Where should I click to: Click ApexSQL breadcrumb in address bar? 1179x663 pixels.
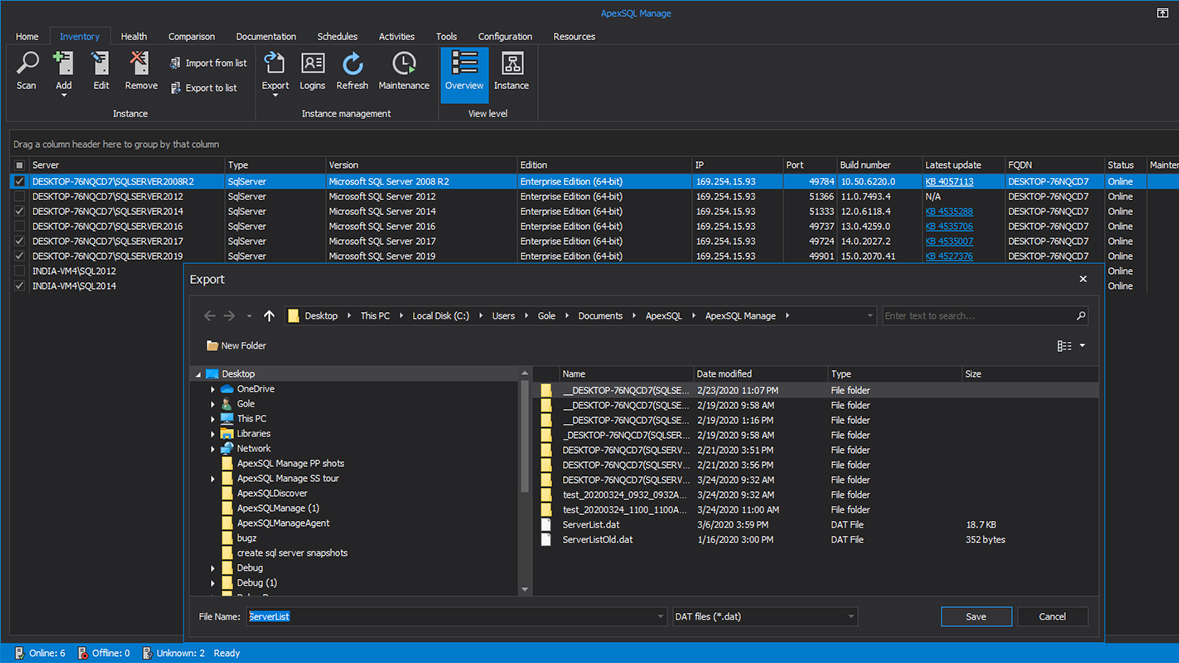[663, 316]
